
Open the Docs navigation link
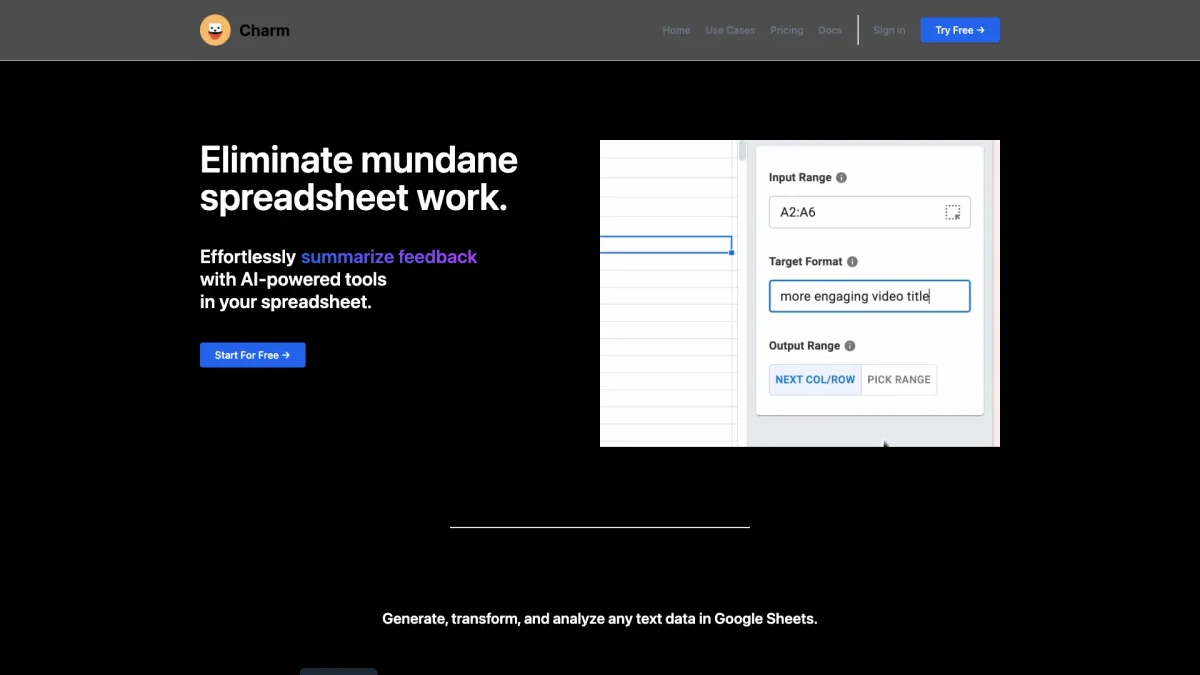830,30
